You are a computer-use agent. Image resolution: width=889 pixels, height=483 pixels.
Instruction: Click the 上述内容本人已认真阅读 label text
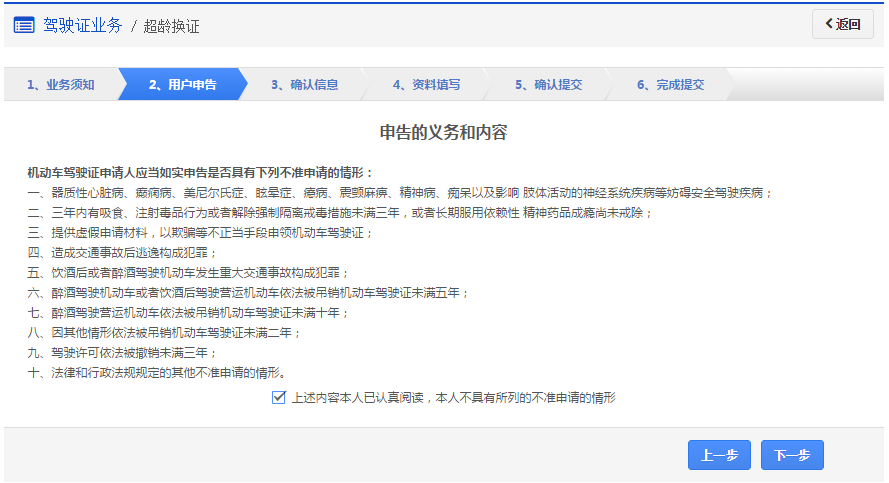coord(452,398)
